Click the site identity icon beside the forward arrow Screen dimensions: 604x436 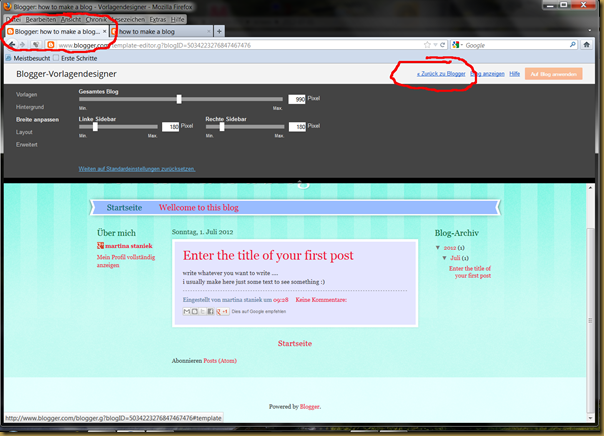coord(36,45)
